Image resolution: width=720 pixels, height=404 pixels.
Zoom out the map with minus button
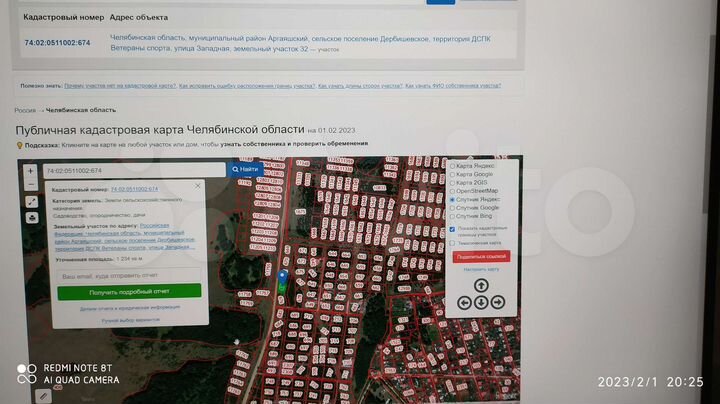coord(31,185)
